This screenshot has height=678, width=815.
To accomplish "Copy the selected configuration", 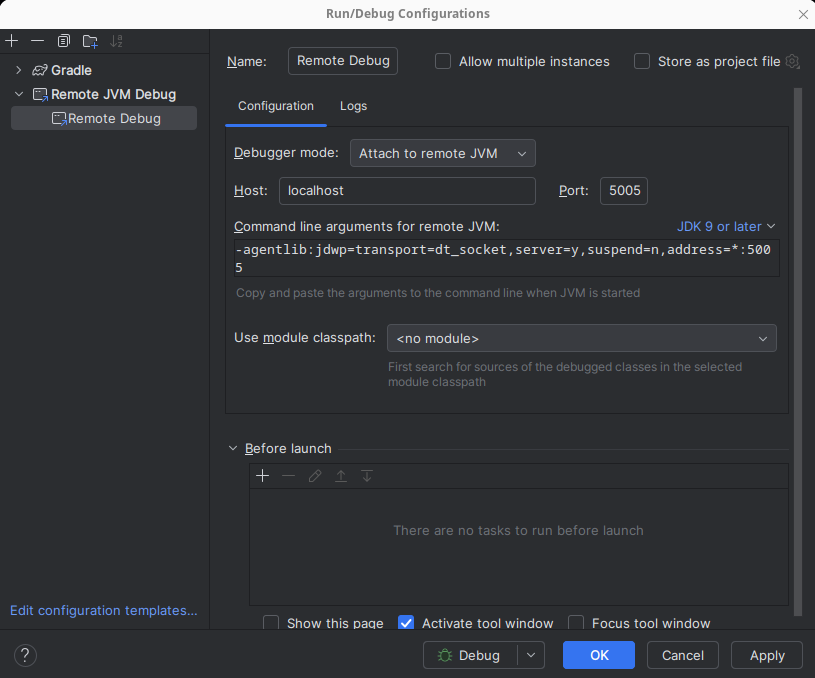I will coord(63,41).
